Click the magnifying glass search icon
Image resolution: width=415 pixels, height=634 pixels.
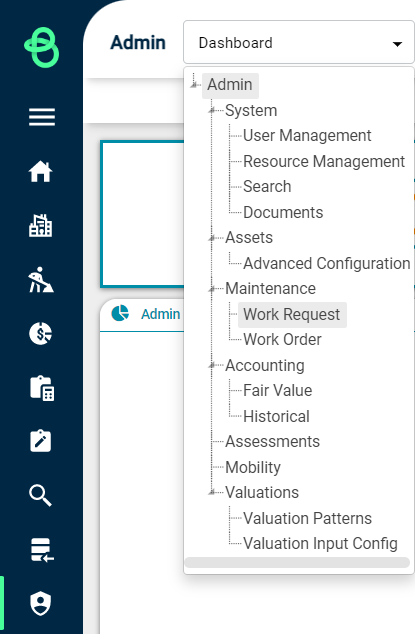click(40, 495)
